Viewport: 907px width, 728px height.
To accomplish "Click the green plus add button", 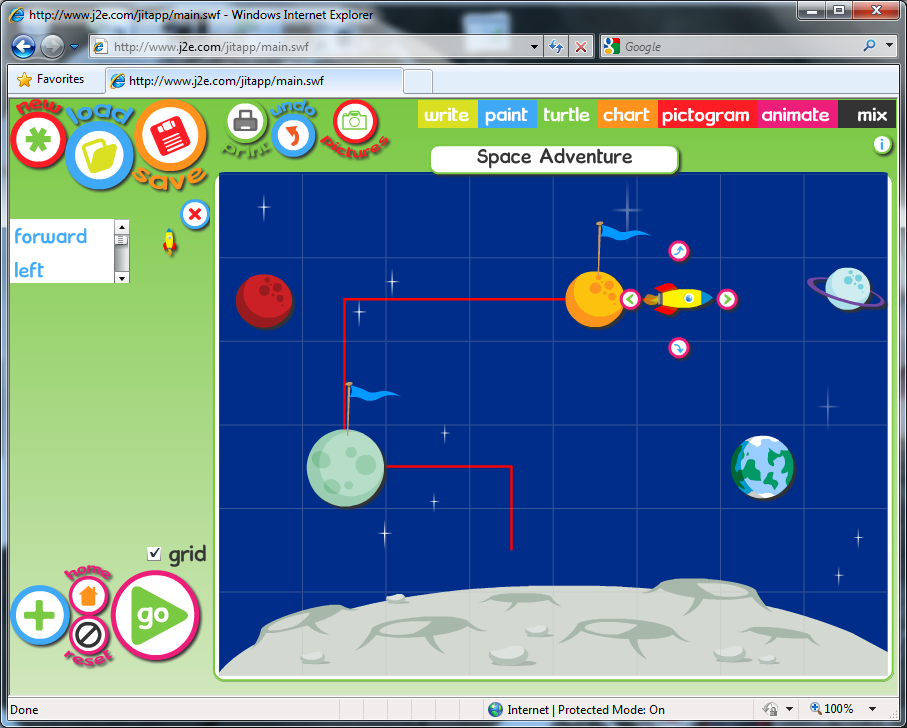I will click(39, 615).
